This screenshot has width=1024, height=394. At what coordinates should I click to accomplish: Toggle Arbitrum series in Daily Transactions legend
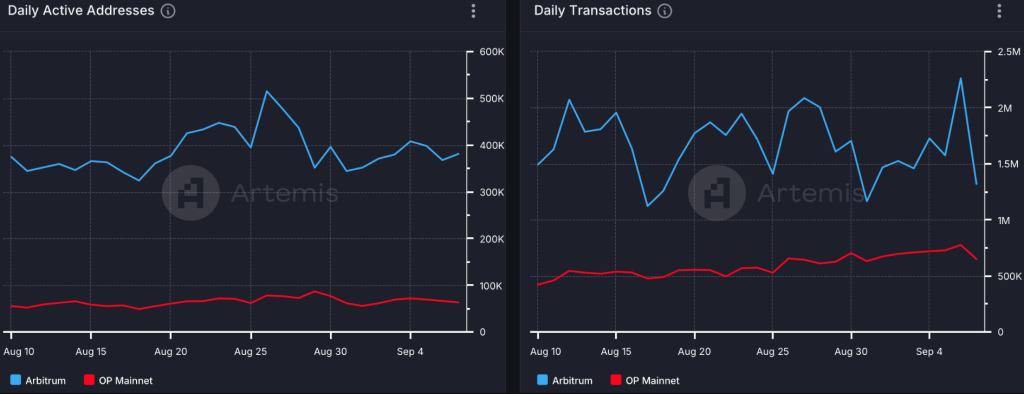565,380
